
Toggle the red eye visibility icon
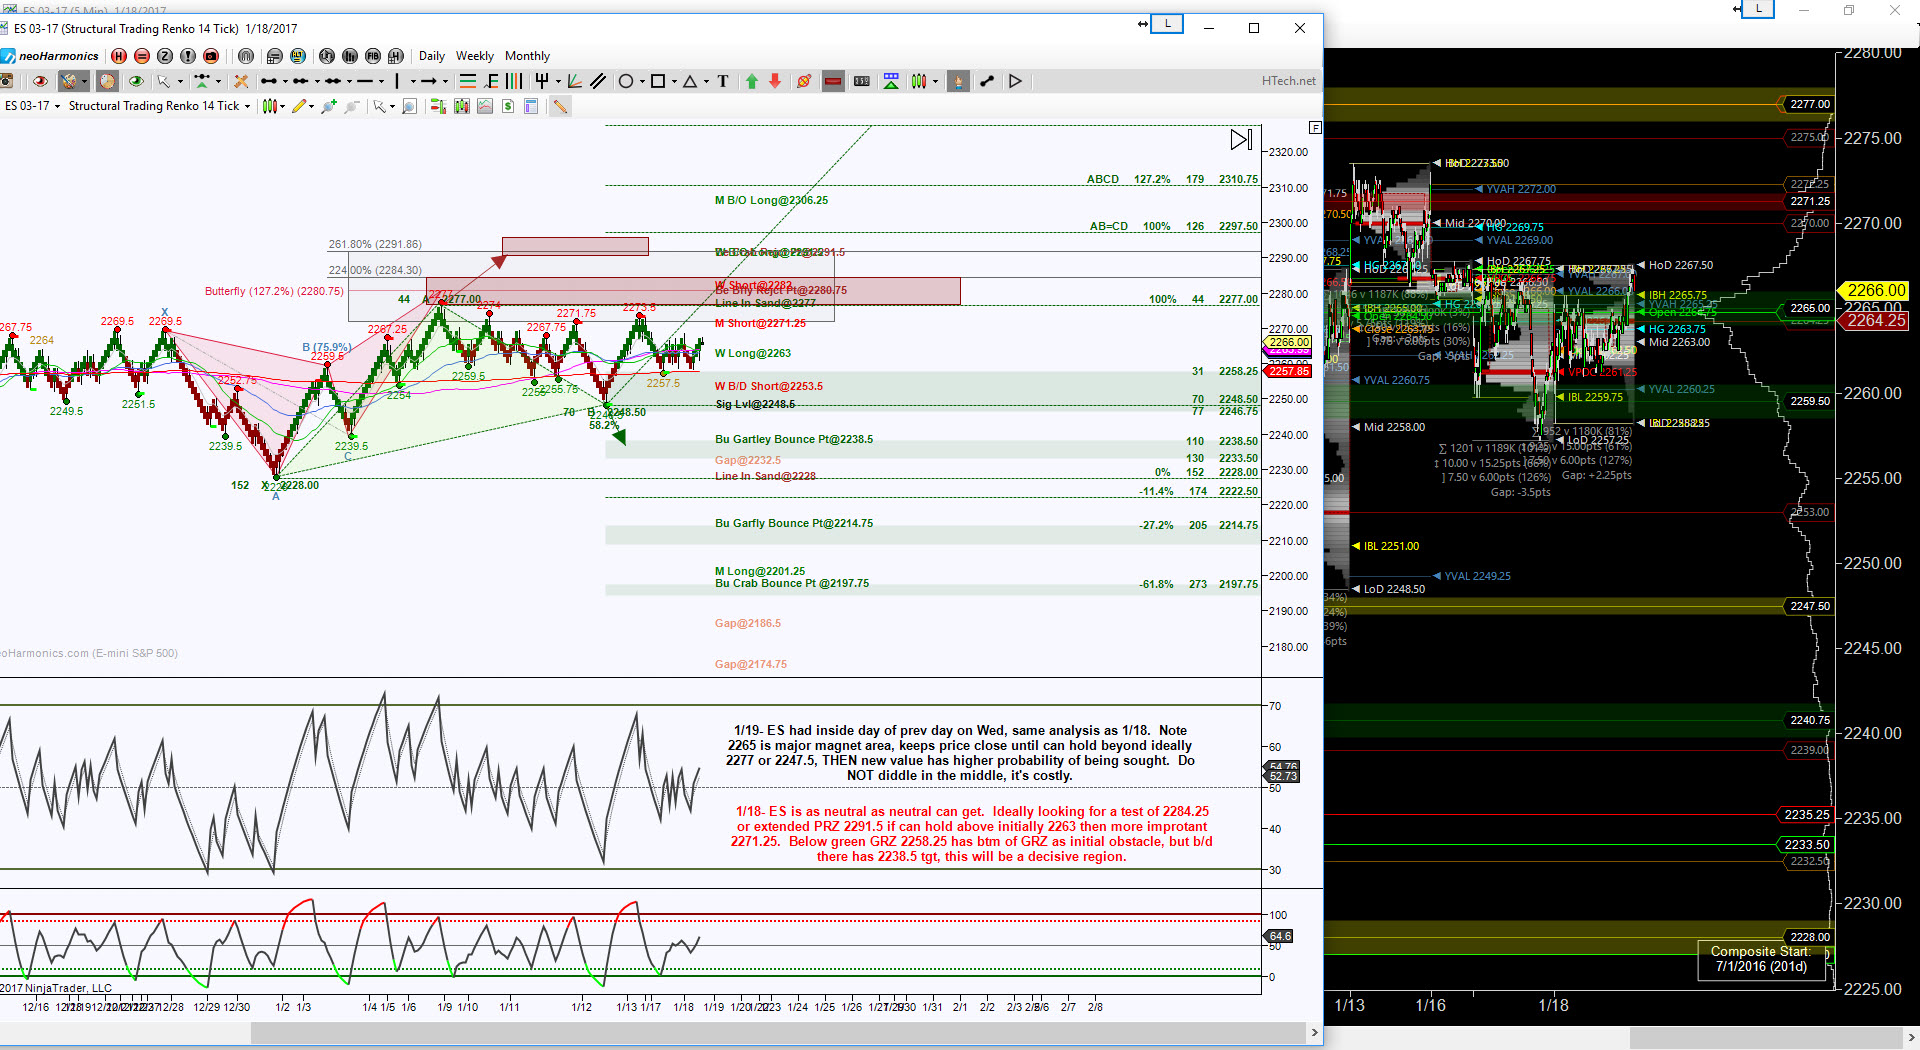pos(40,81)
